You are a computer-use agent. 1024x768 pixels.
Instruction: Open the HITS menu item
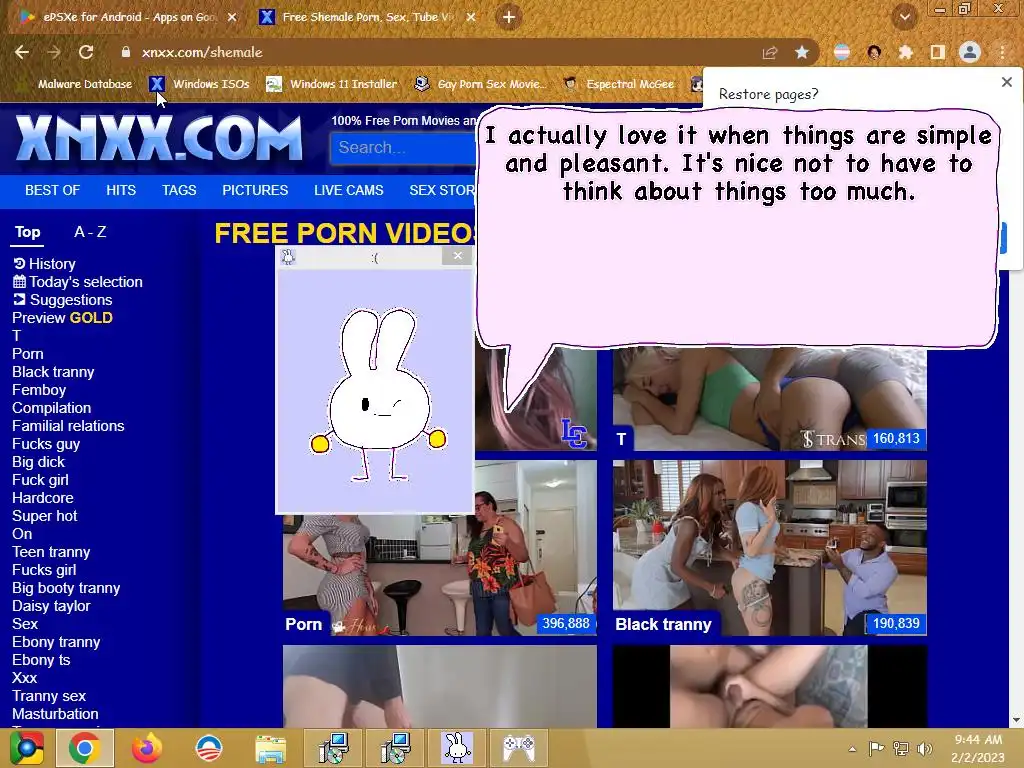click(x=121, y=190)
